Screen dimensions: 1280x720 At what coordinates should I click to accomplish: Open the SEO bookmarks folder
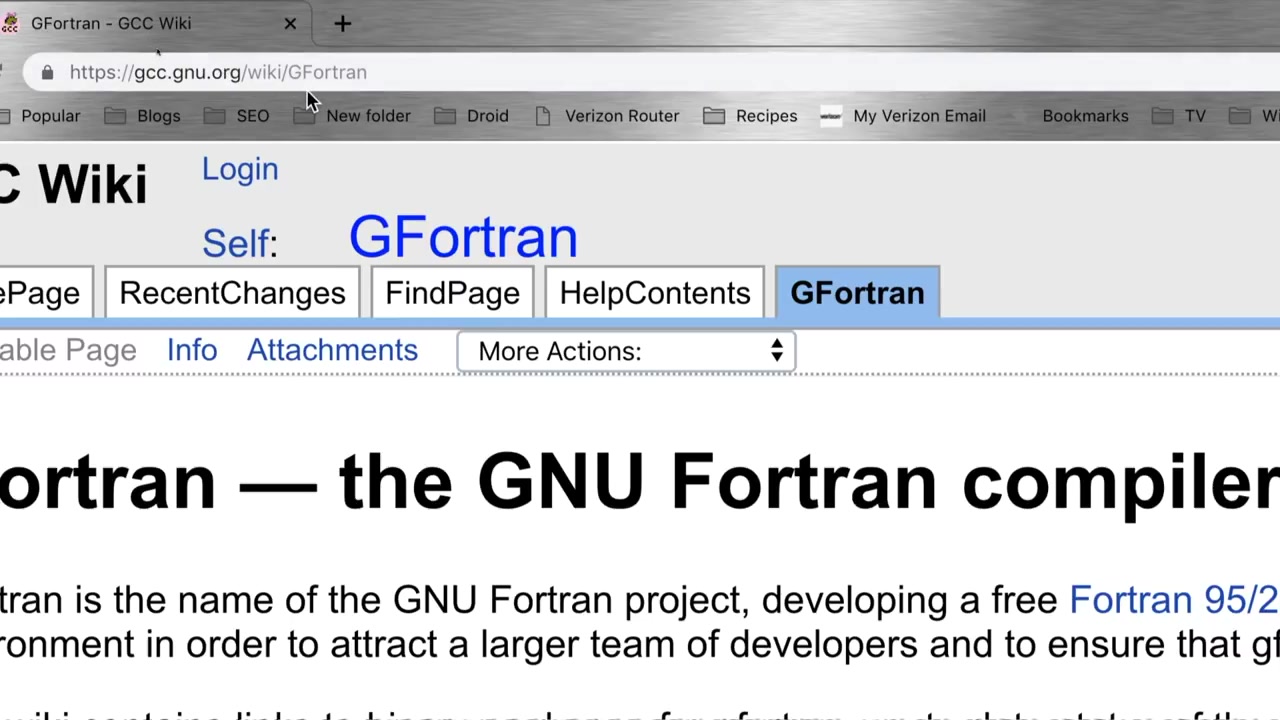(240, 115)
